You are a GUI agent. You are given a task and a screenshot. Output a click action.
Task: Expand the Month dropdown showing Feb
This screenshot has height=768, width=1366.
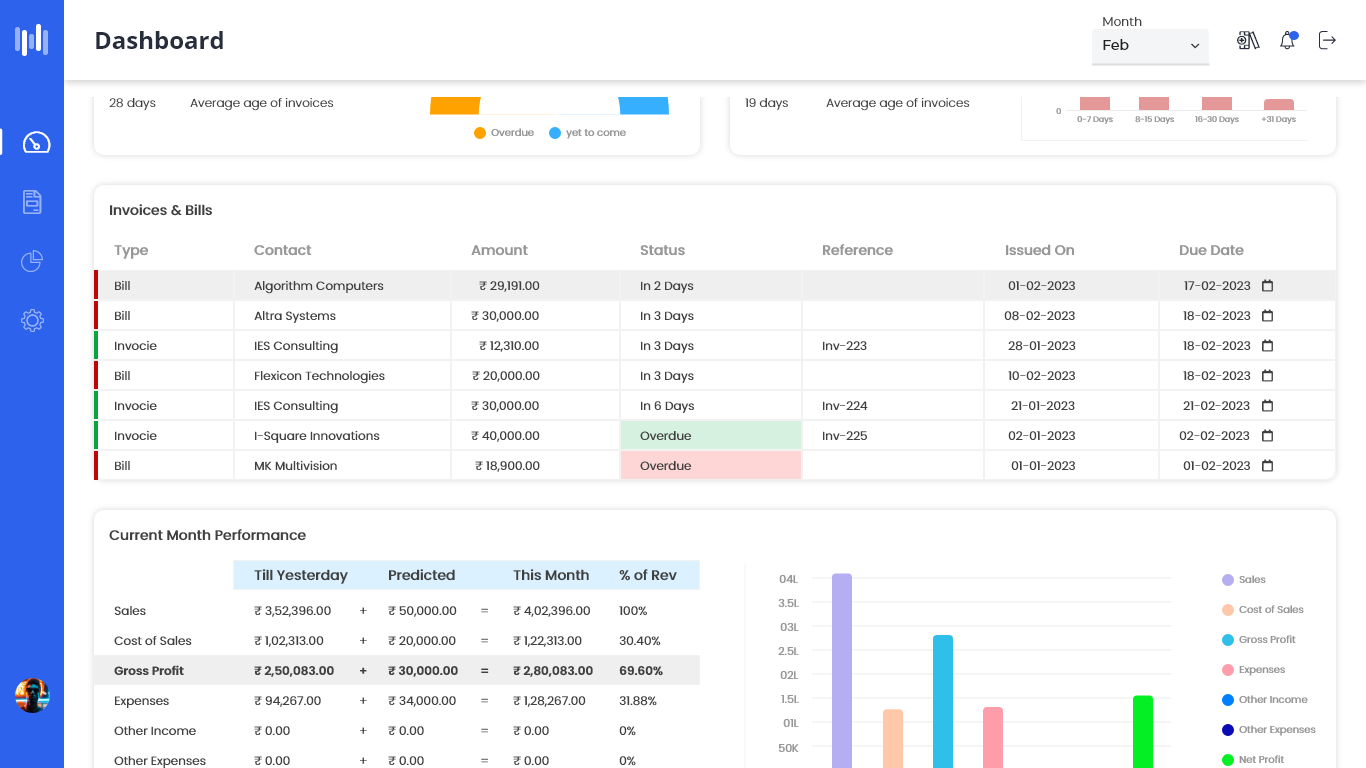coord(1150,46)
